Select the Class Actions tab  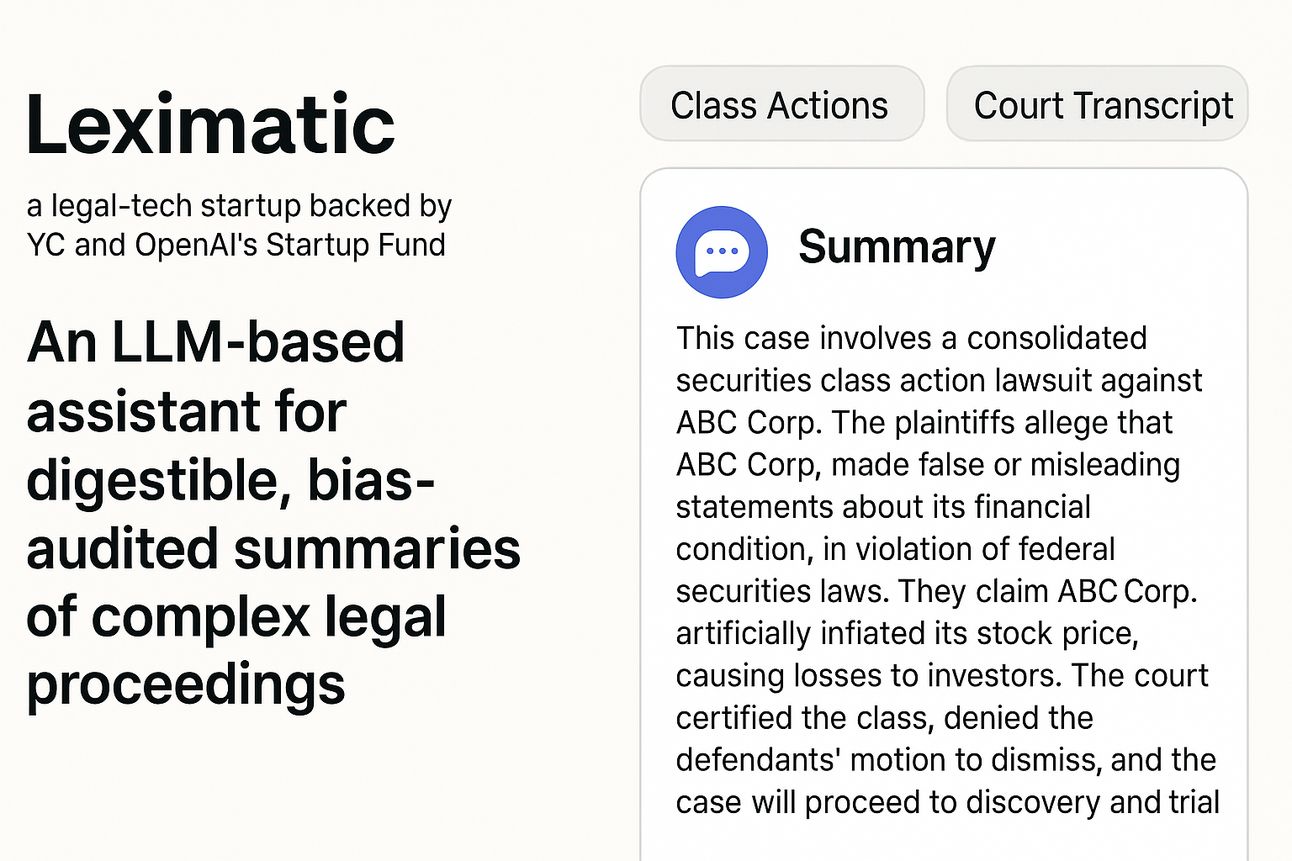point(781,104)
